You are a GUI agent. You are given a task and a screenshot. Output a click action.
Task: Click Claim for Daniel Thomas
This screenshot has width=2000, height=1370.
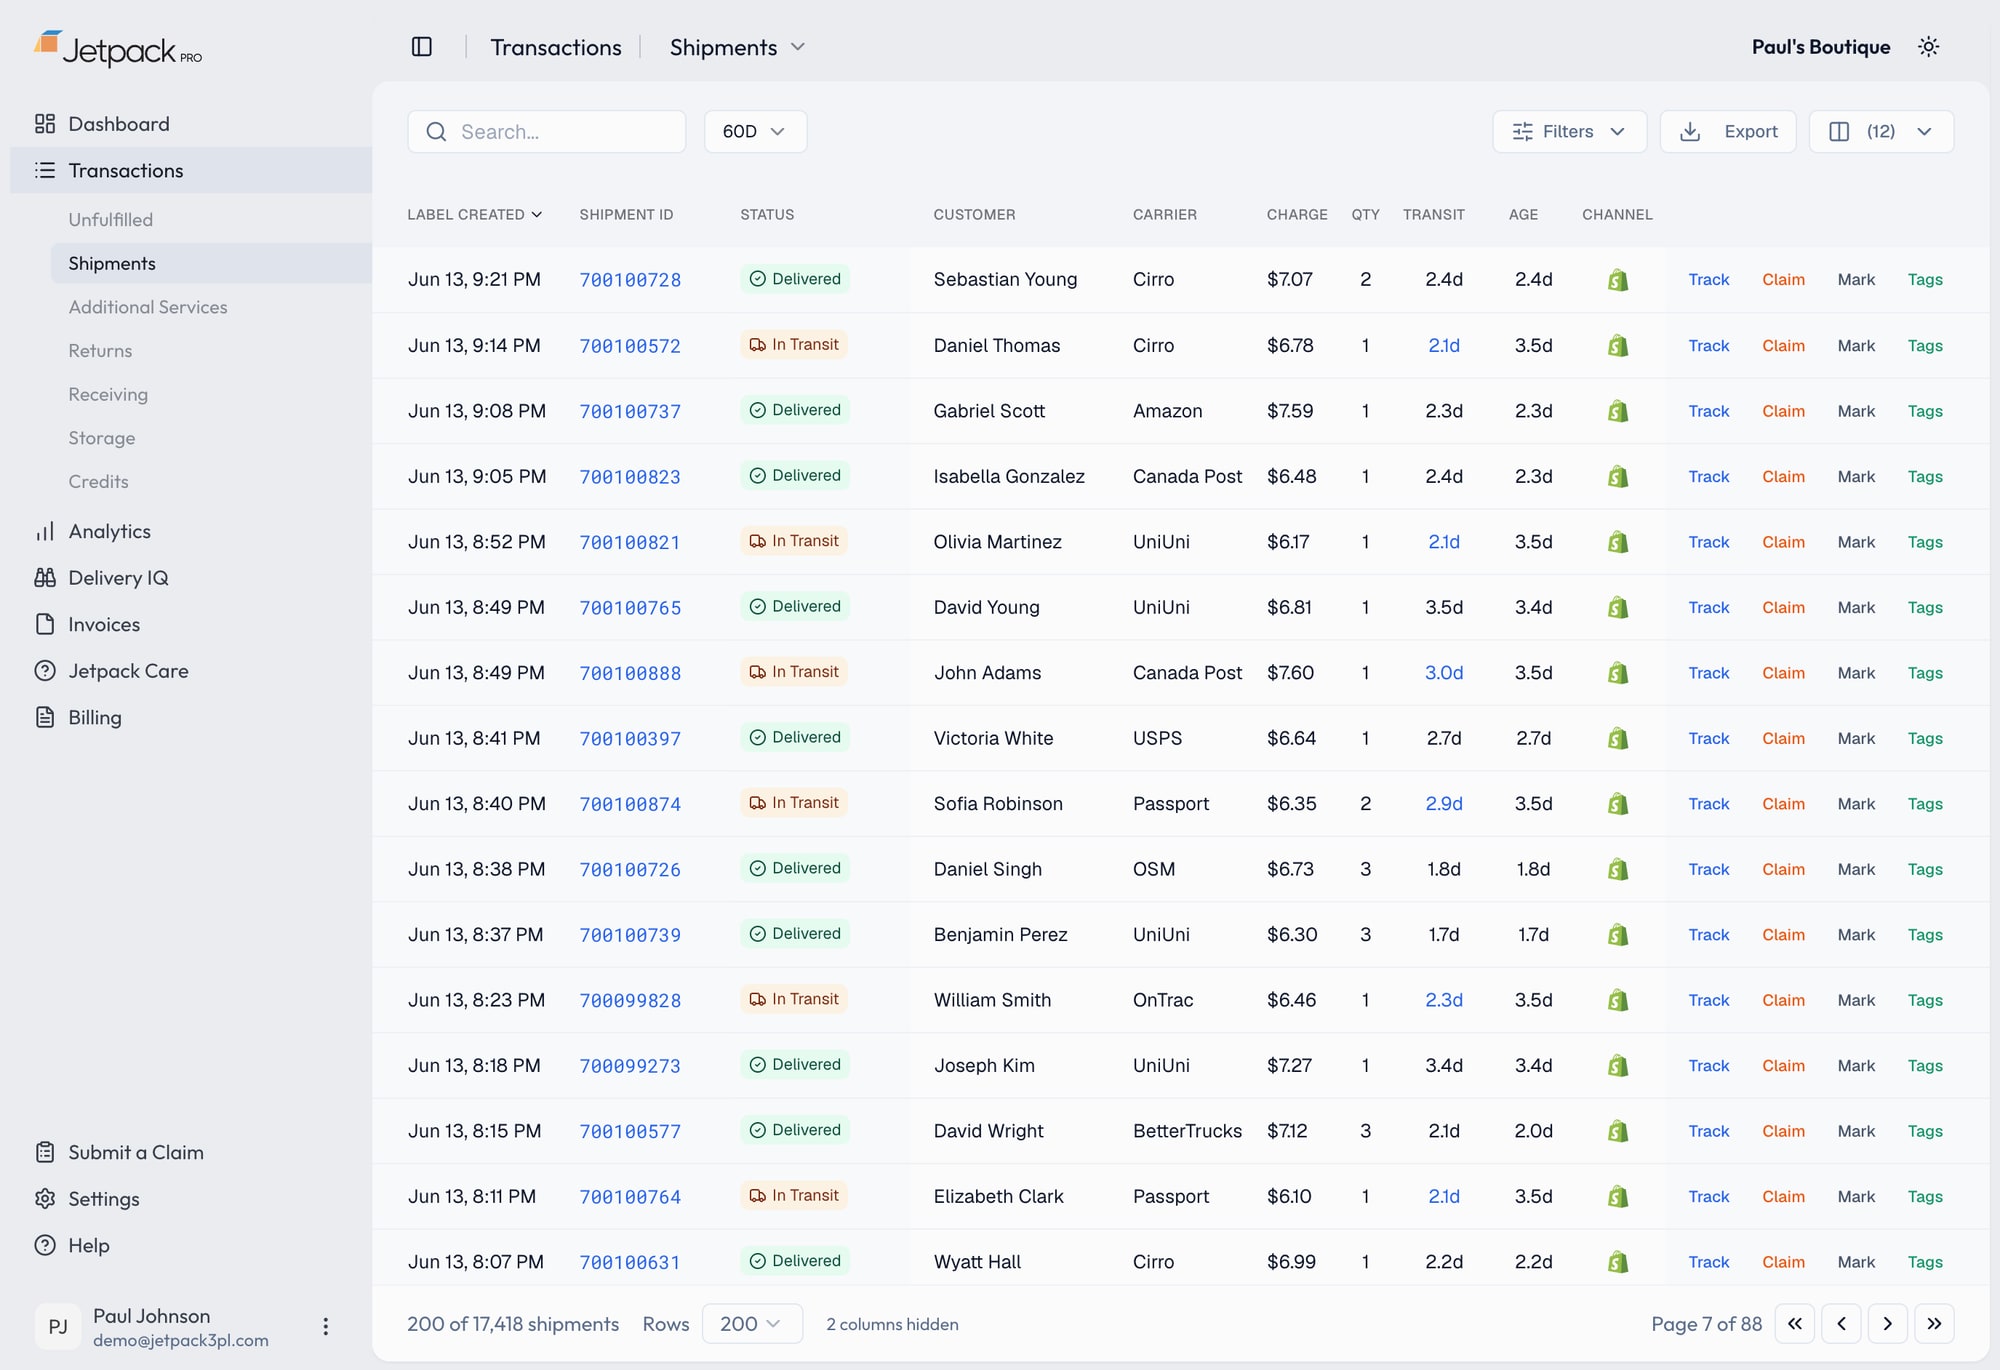point(1783,346)
